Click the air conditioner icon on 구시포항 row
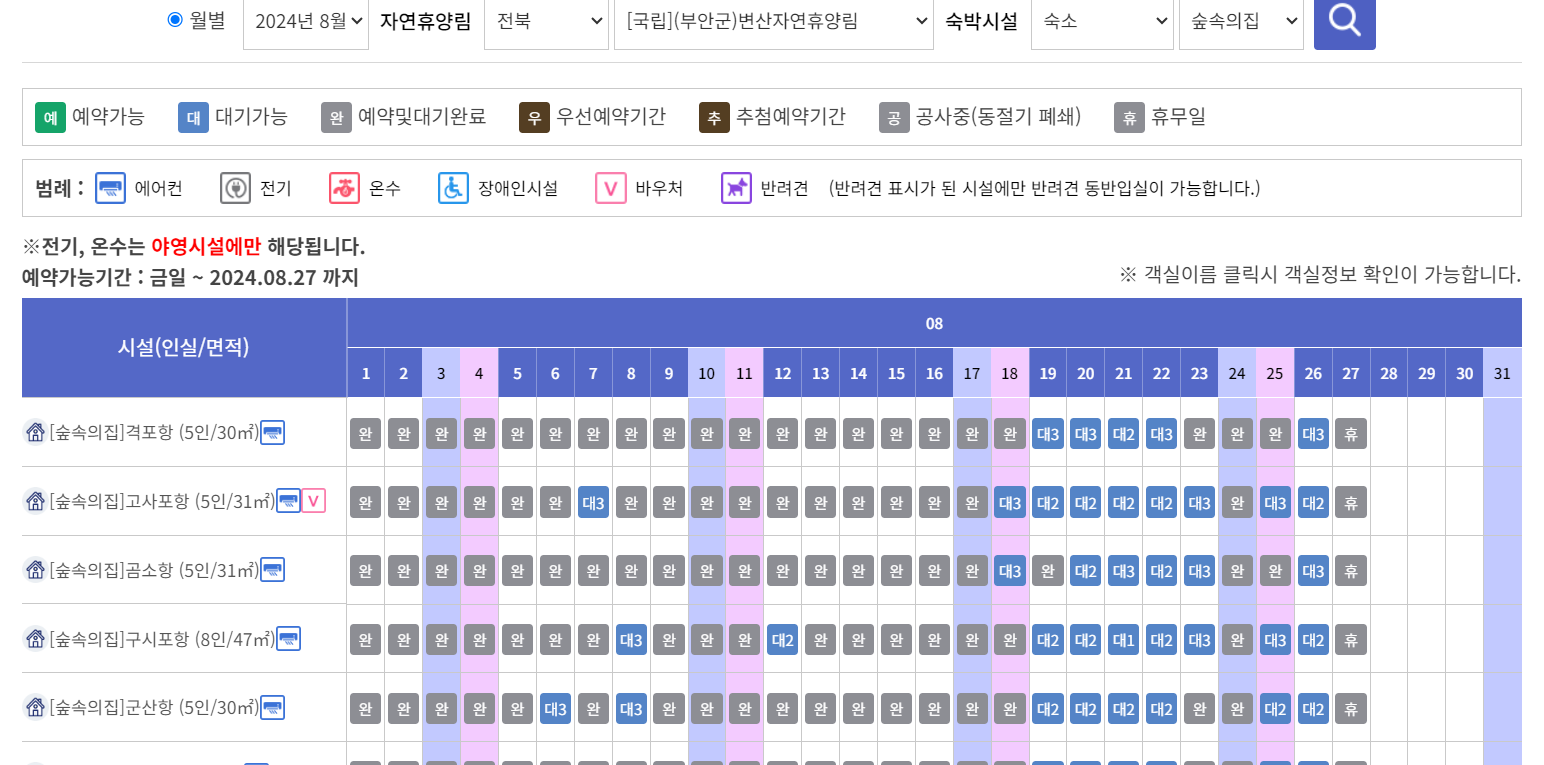This screenshot has height=765, width=1544. [x=288, y=638]
